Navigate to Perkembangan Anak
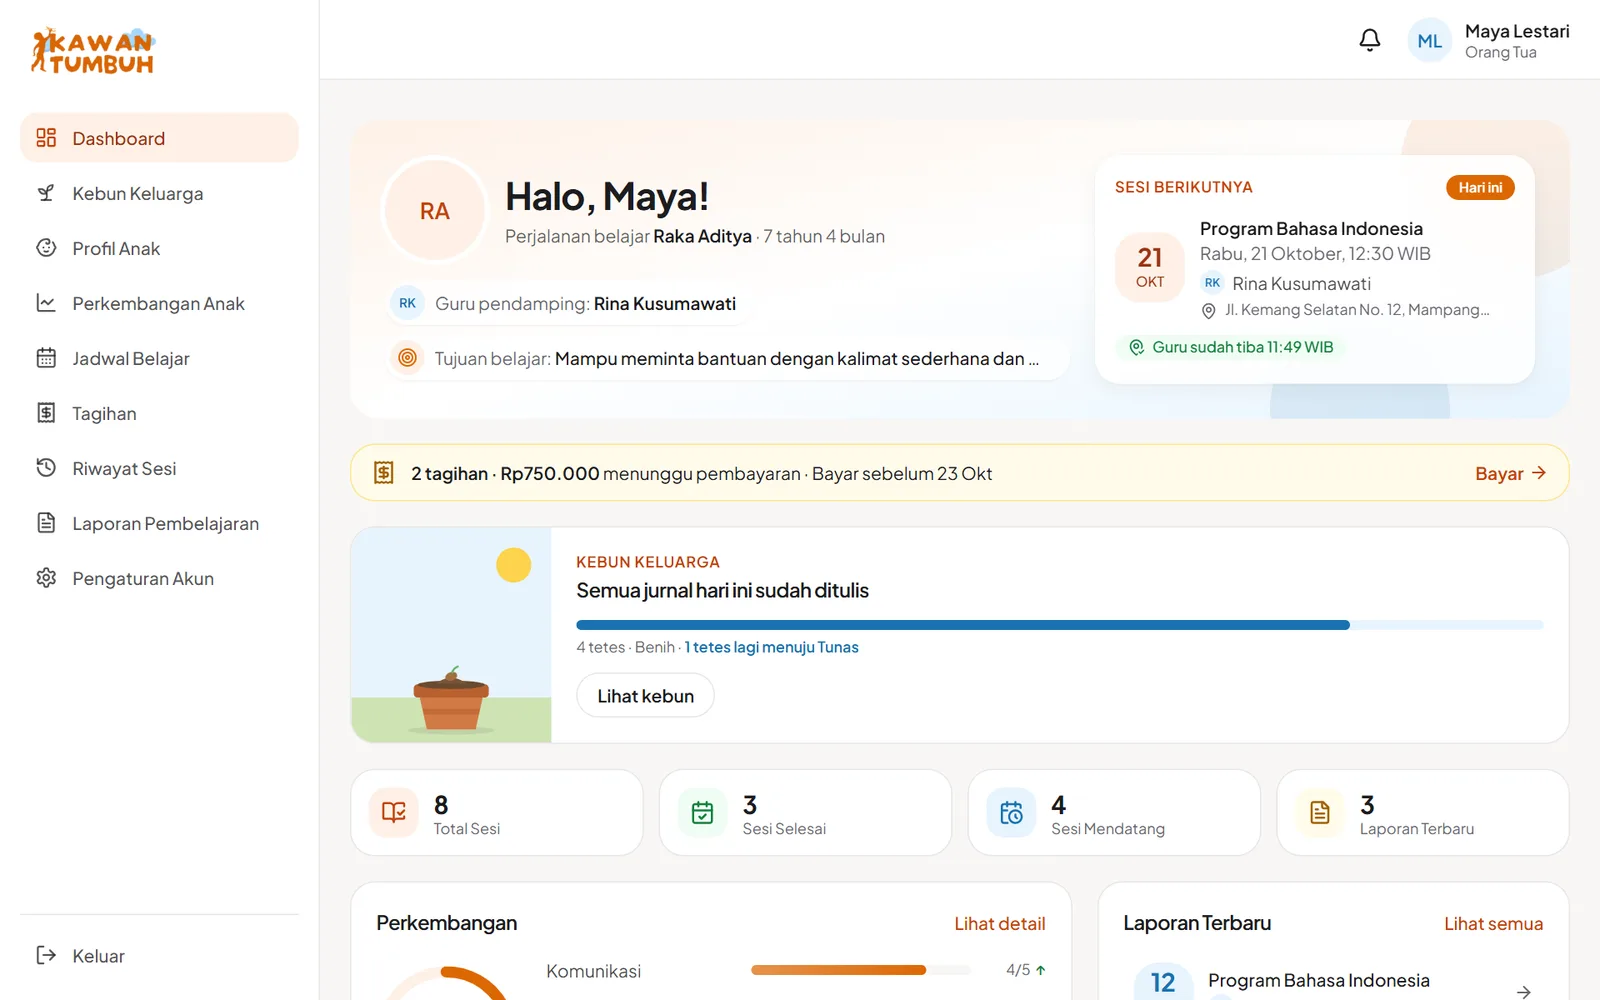 click(159, 303)
